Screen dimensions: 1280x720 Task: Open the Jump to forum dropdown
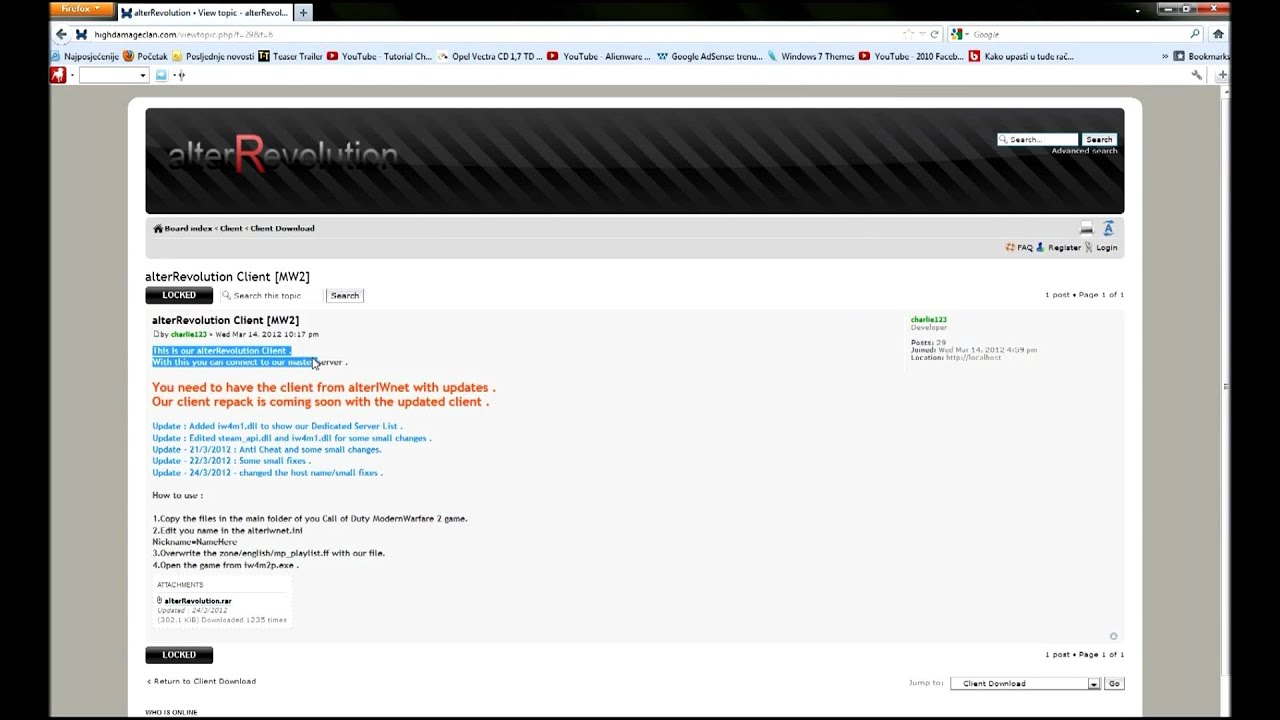(1025, 683)
